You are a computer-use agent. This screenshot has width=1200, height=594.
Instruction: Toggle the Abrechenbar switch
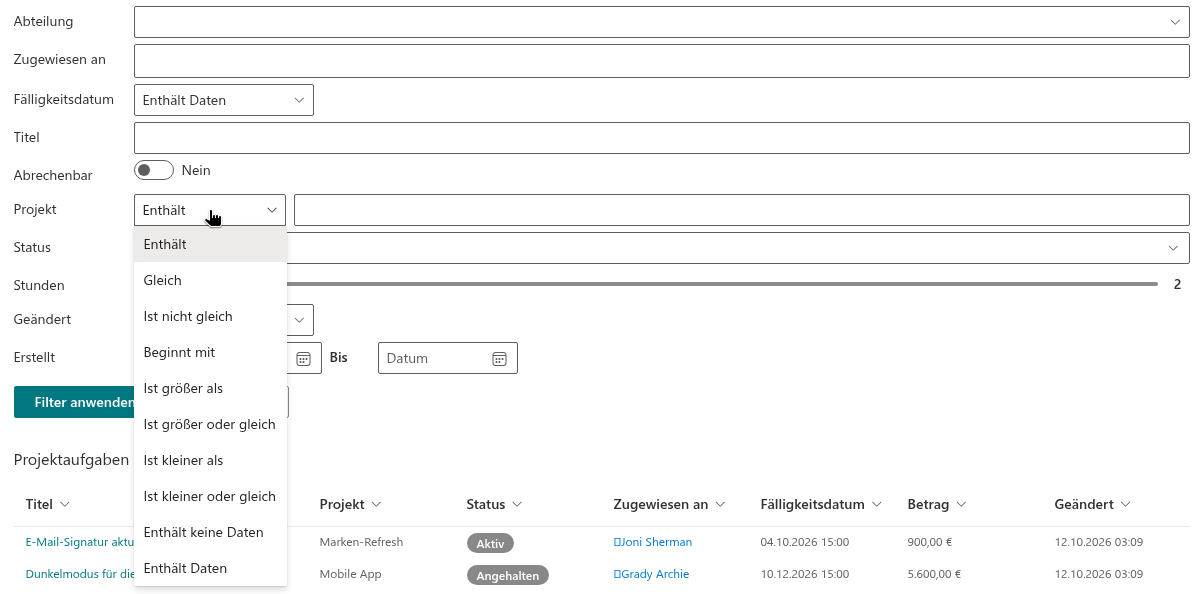pyautogui.click(x=154, y=171)
